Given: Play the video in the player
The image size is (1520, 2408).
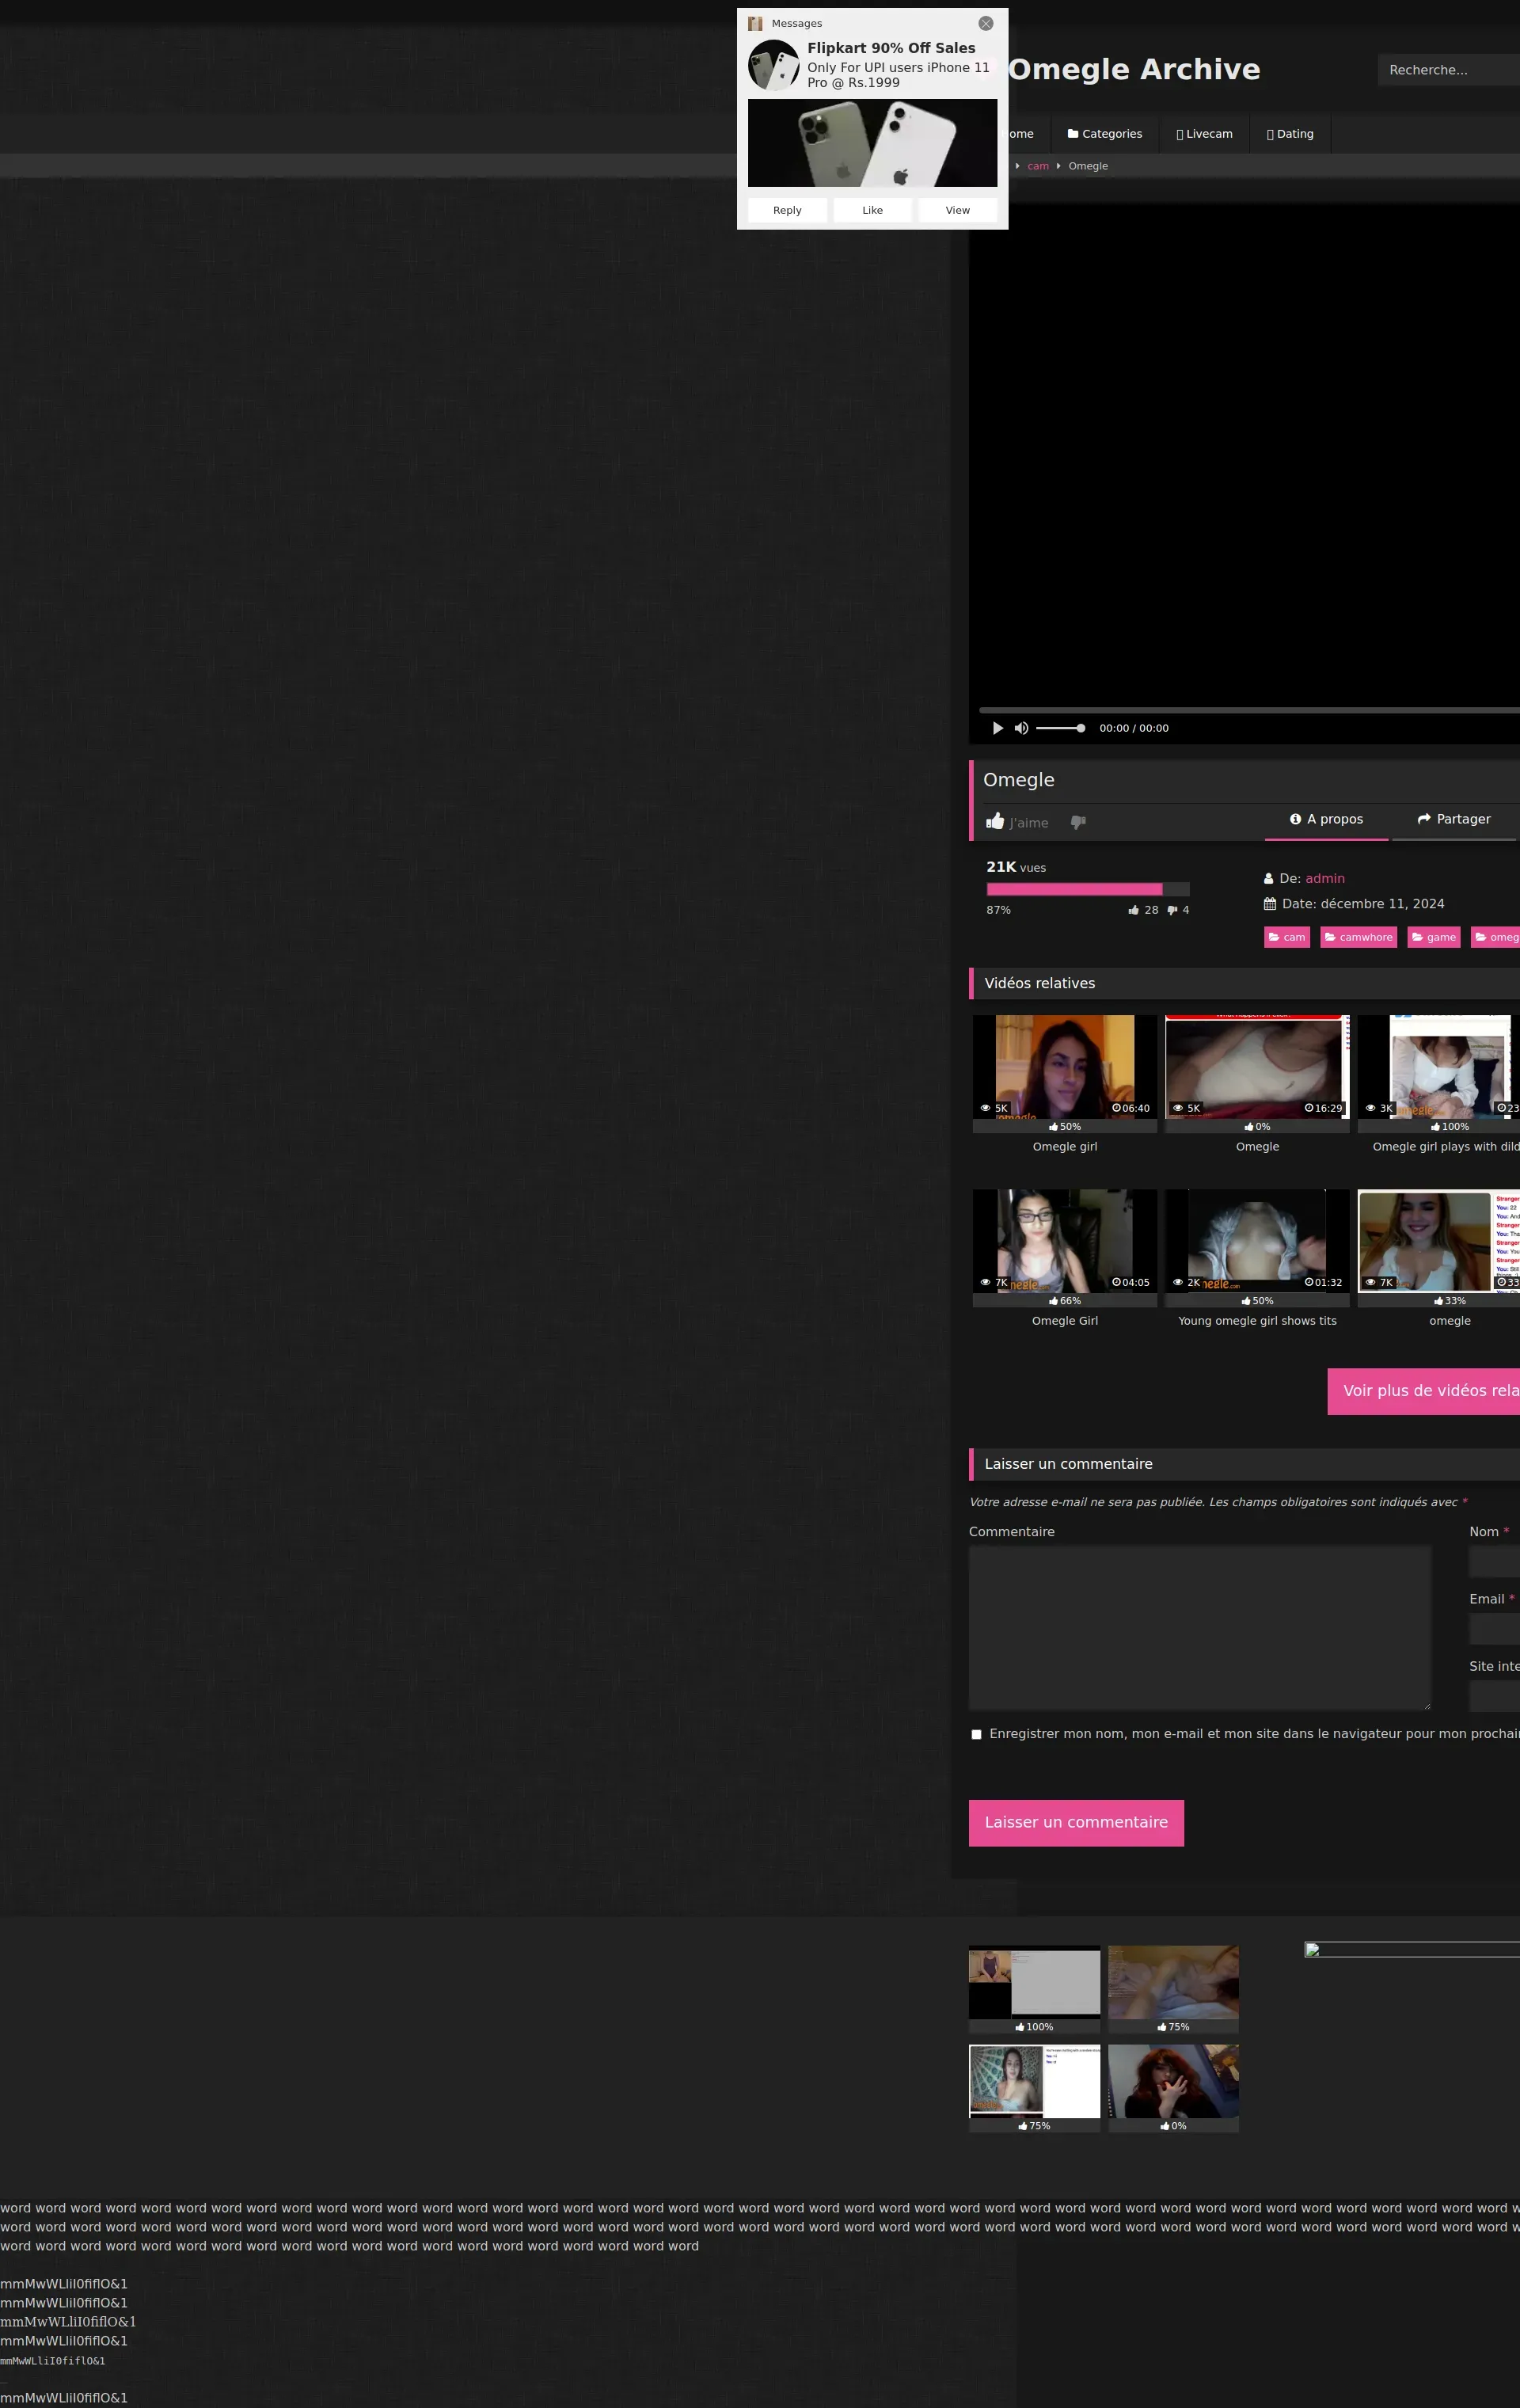Looking at the screenshot, I should pos(997,728).
